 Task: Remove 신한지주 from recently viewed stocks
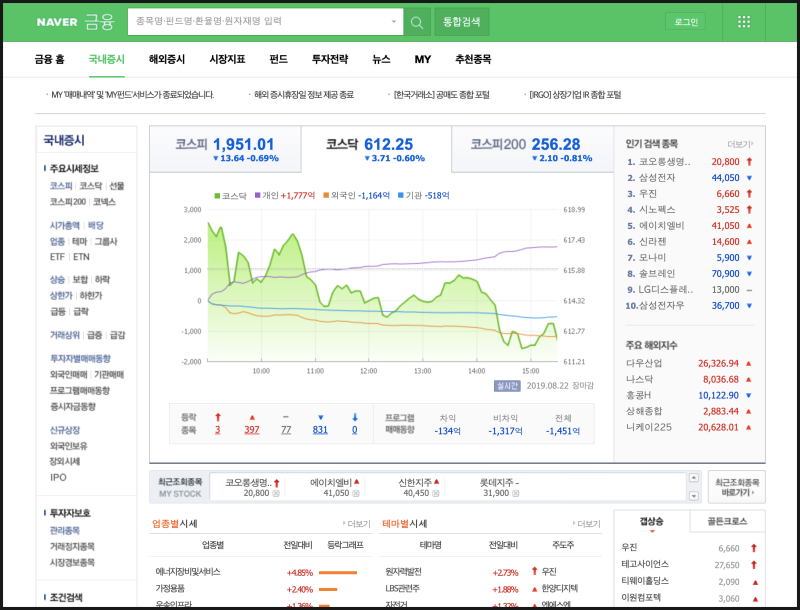[x=436, y=493]
